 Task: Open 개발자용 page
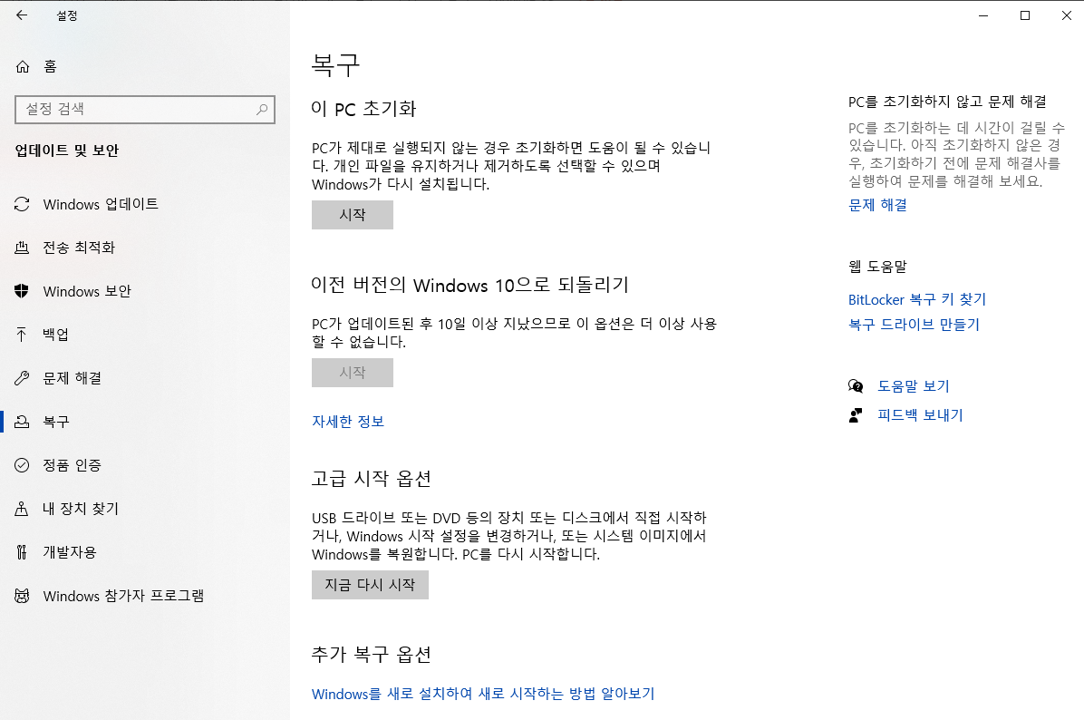(x=70, y=552)
